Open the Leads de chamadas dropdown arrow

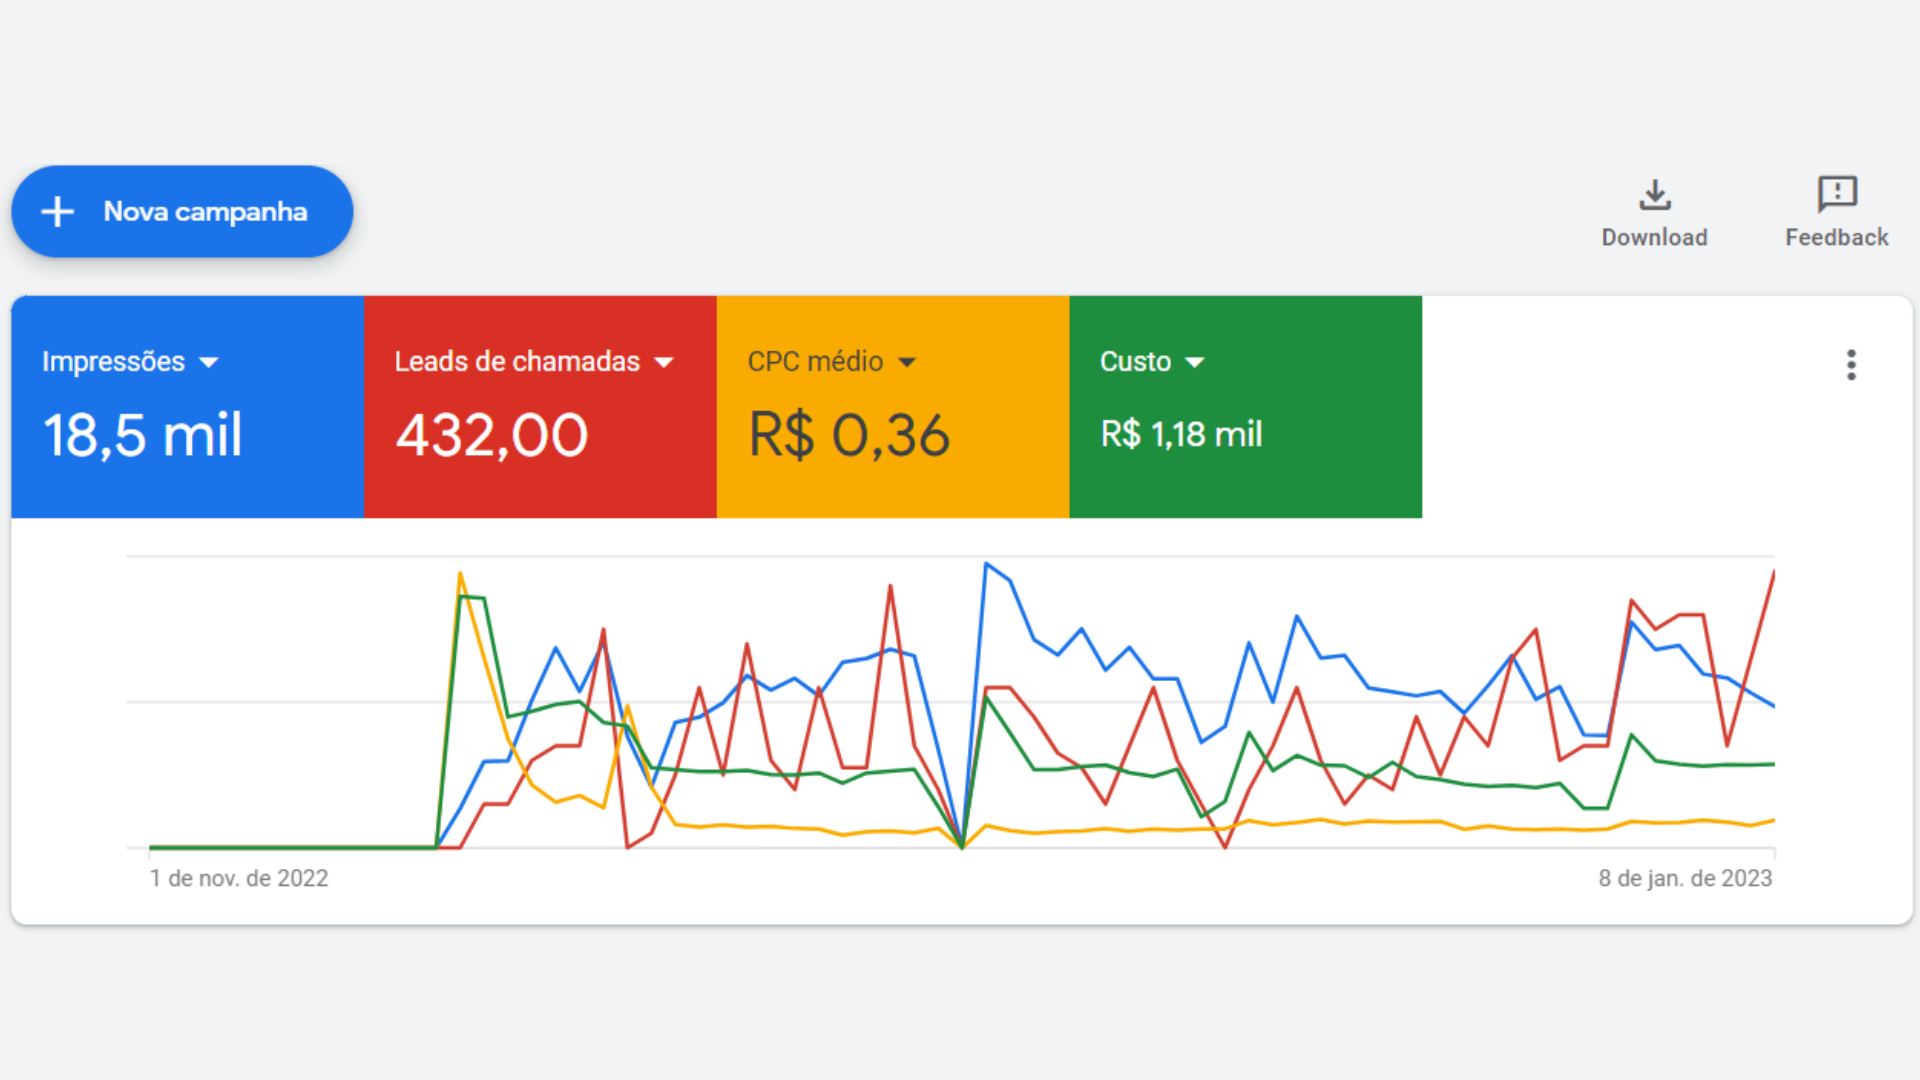(x=664, y=362)
